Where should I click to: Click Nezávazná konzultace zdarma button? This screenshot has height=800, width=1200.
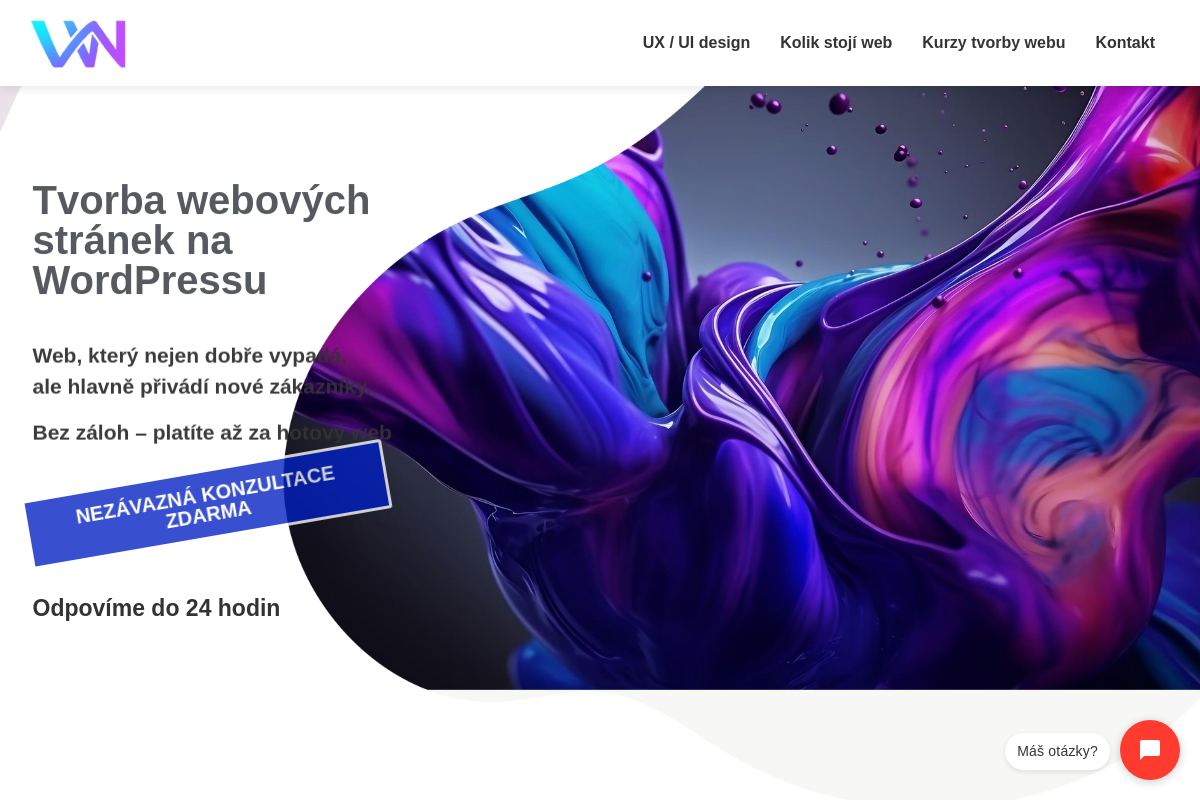208,503
